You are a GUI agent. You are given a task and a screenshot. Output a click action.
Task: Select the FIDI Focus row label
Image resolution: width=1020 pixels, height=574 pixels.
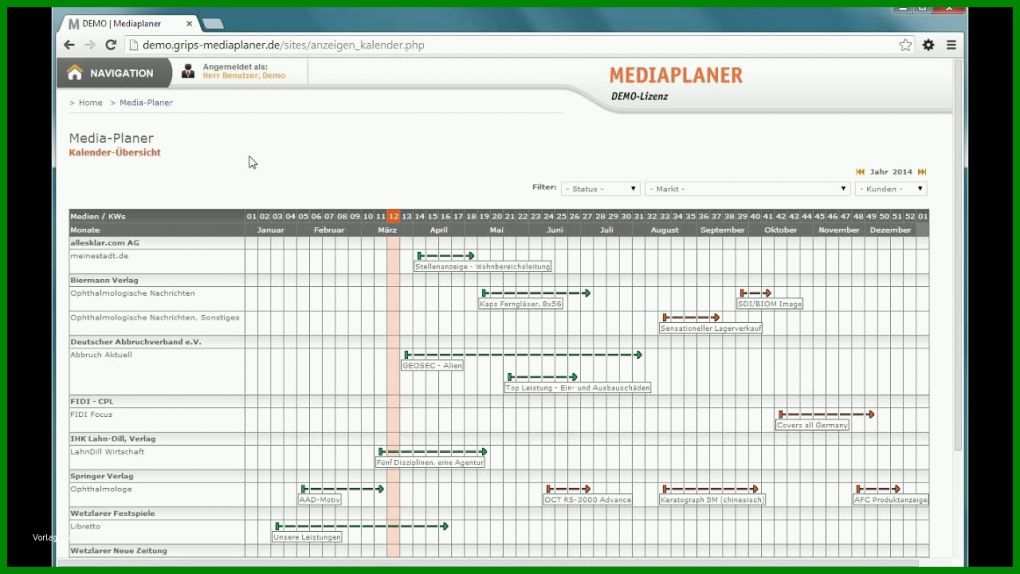91,415
